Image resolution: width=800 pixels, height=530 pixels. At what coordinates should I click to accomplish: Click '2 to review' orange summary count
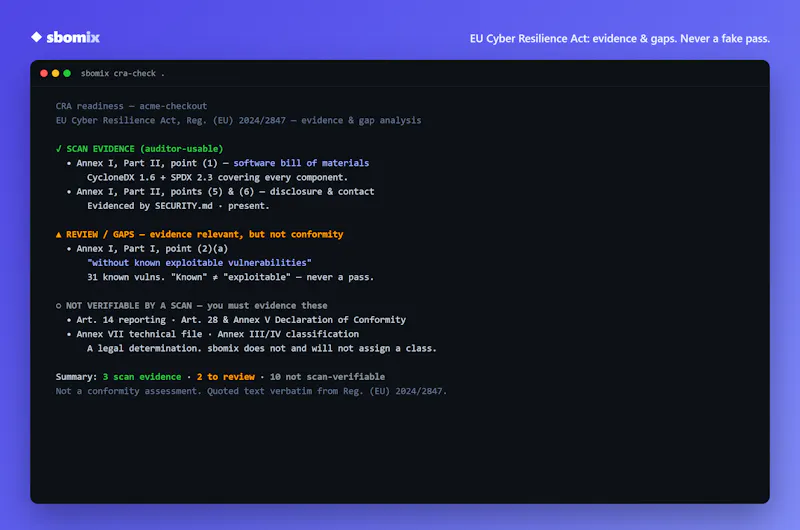pos(226,377)
